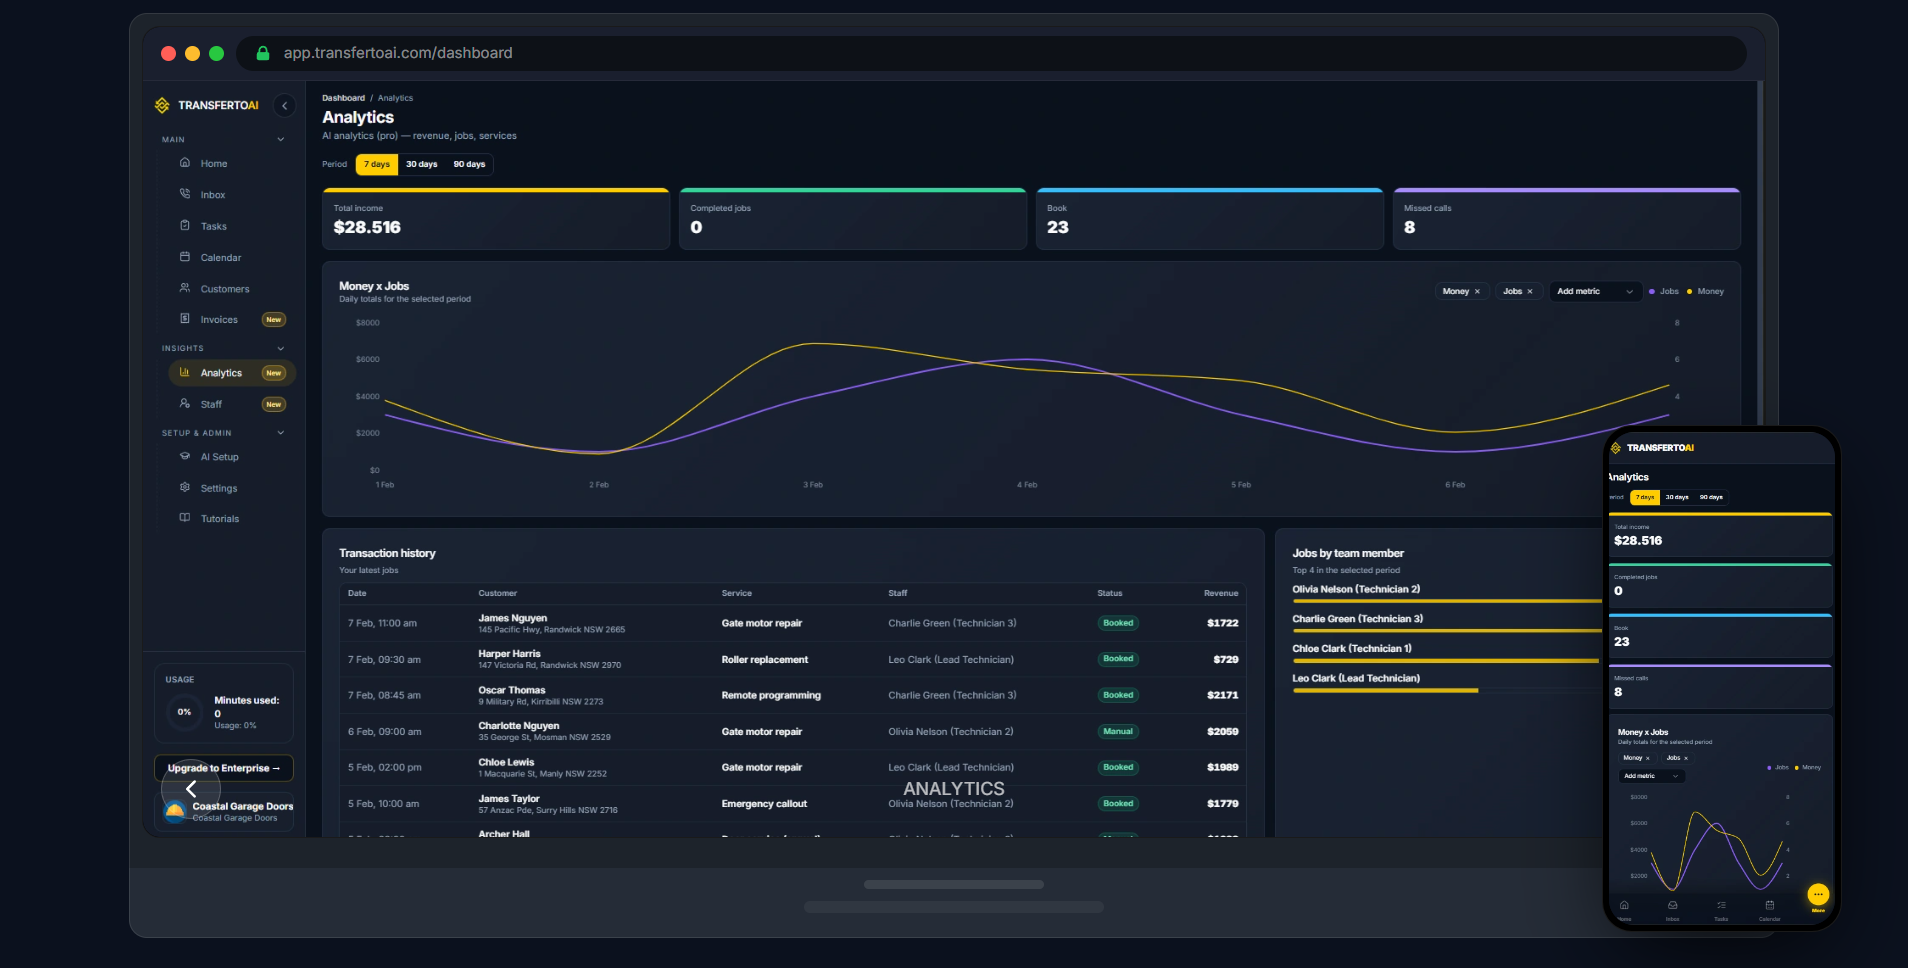Open the Inbox from the sidebar icon

pyautogui.click(x=186, y=194)
